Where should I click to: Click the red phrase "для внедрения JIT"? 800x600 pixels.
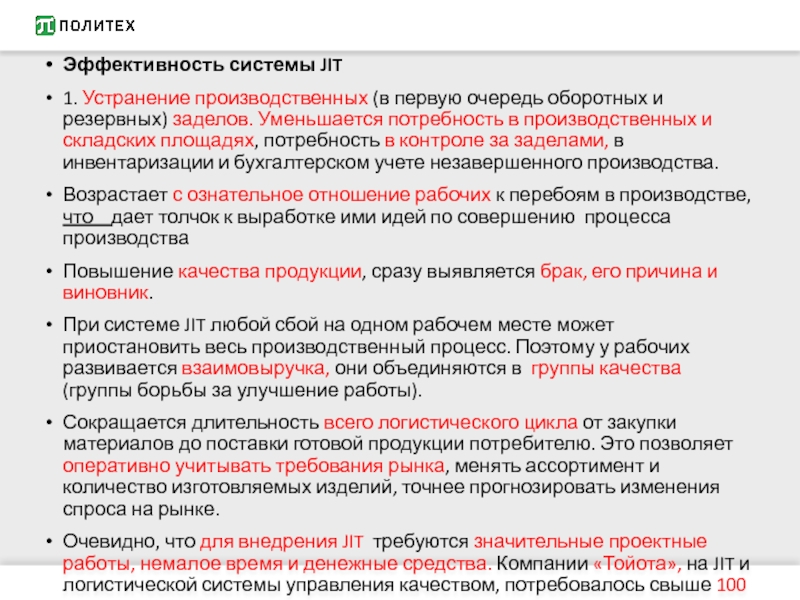[284, 541]
